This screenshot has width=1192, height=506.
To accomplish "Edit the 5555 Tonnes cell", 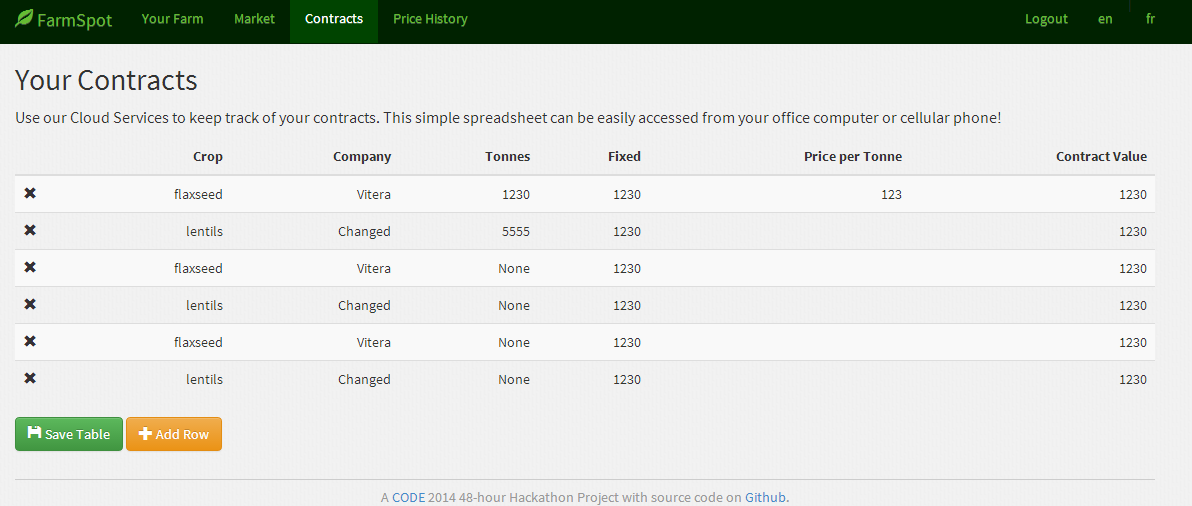I will coord(515,232).
